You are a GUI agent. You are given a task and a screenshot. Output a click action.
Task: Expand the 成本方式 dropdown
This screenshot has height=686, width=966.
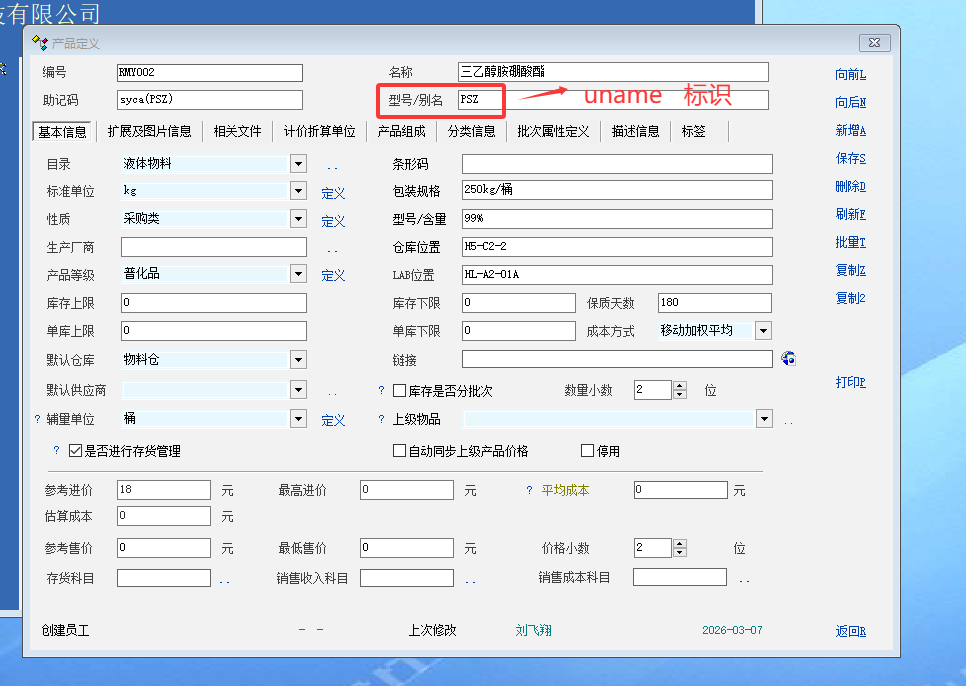coord(763,331)
